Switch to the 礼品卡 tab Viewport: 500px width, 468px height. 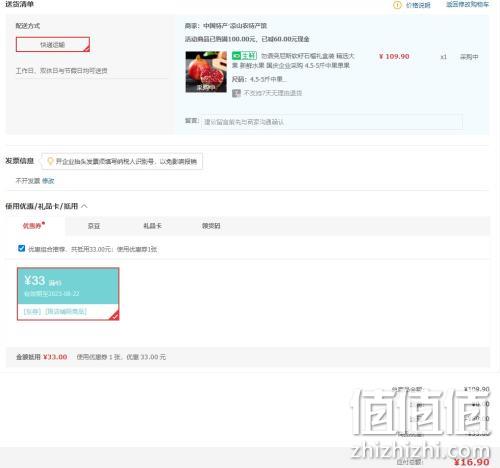152,226
